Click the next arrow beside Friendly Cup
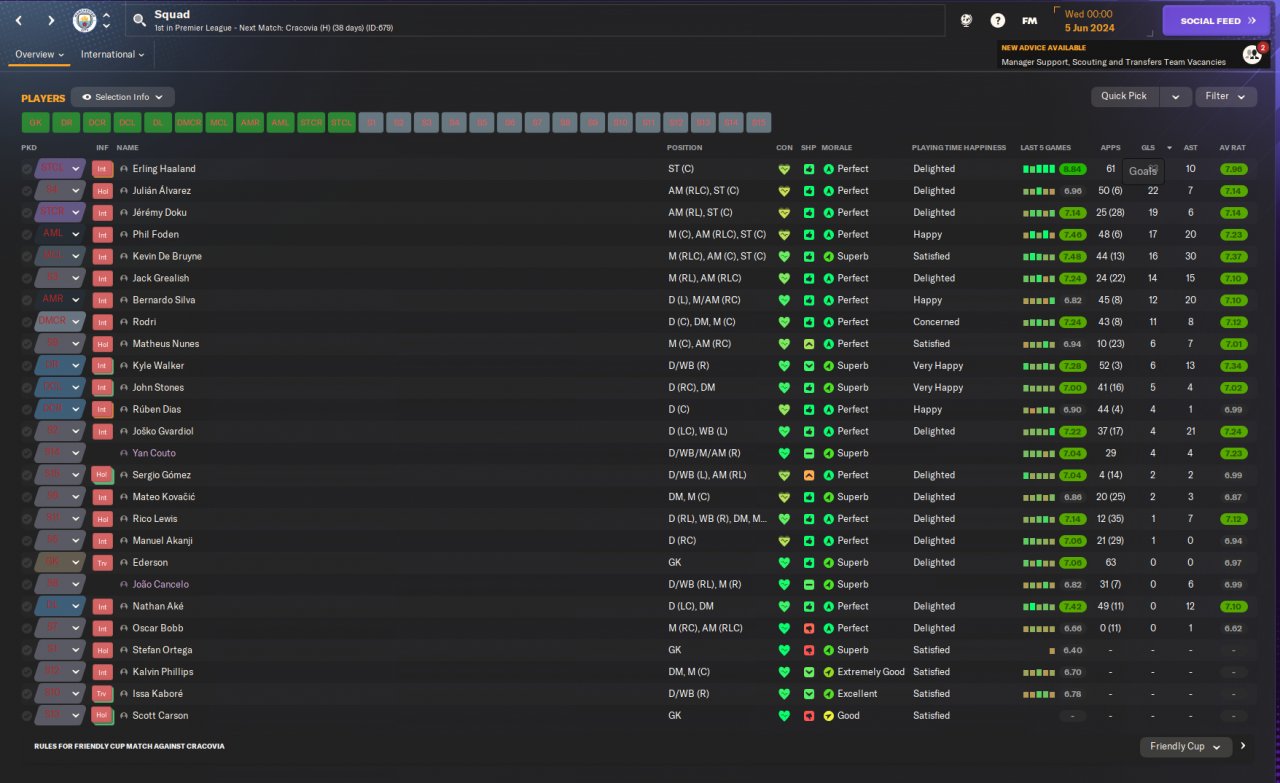This screenshot has width=1280, height=783. point(1243,746)
